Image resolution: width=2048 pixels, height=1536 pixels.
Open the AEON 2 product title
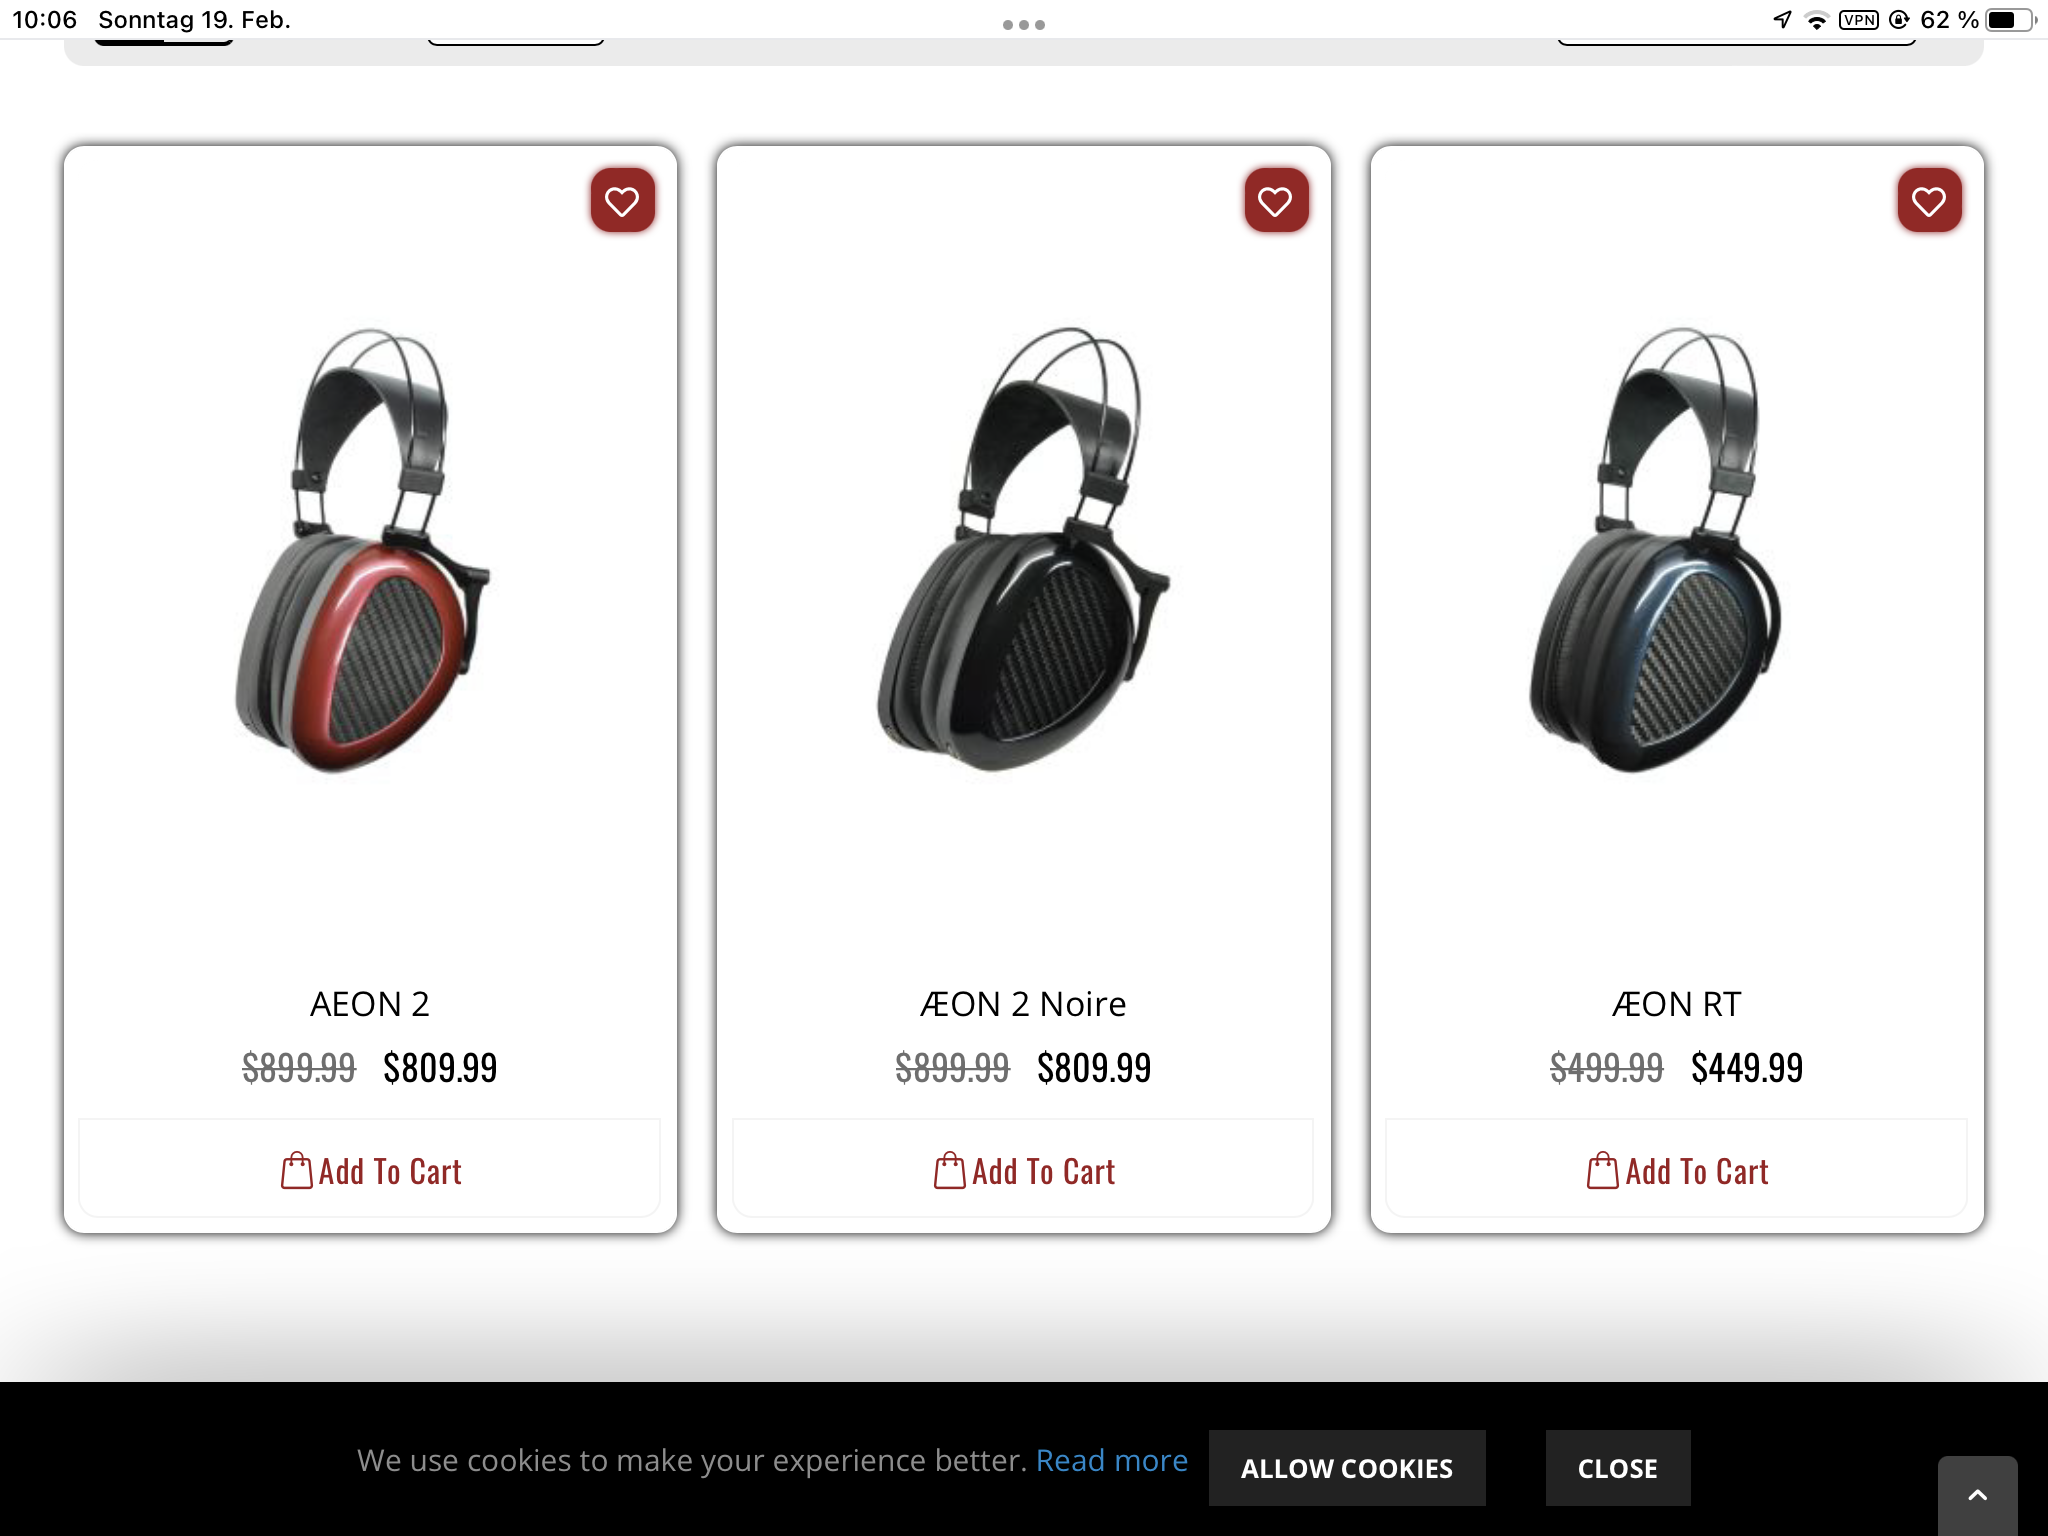click(370, 1004)
